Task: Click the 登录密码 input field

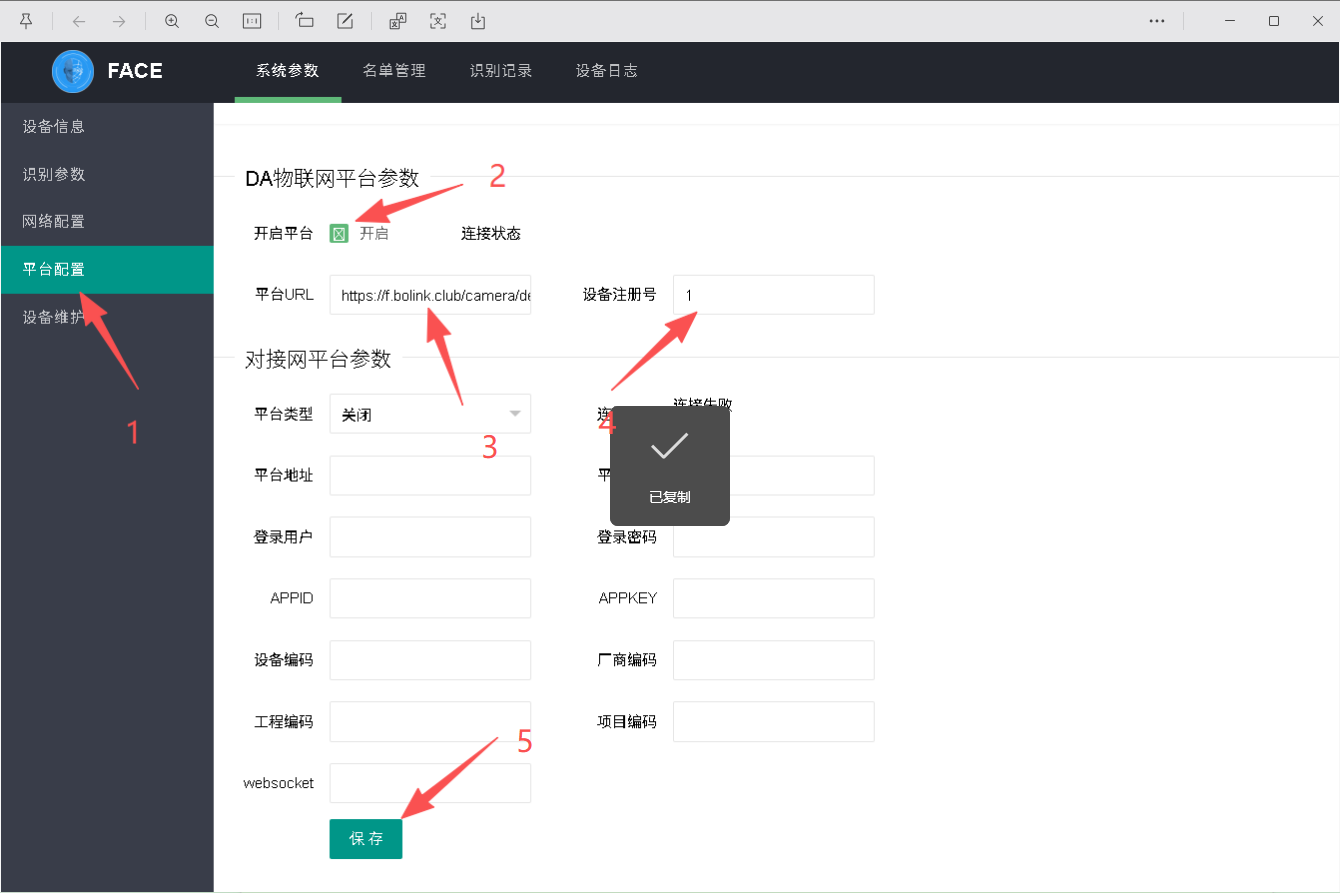Action: (774, 537)
